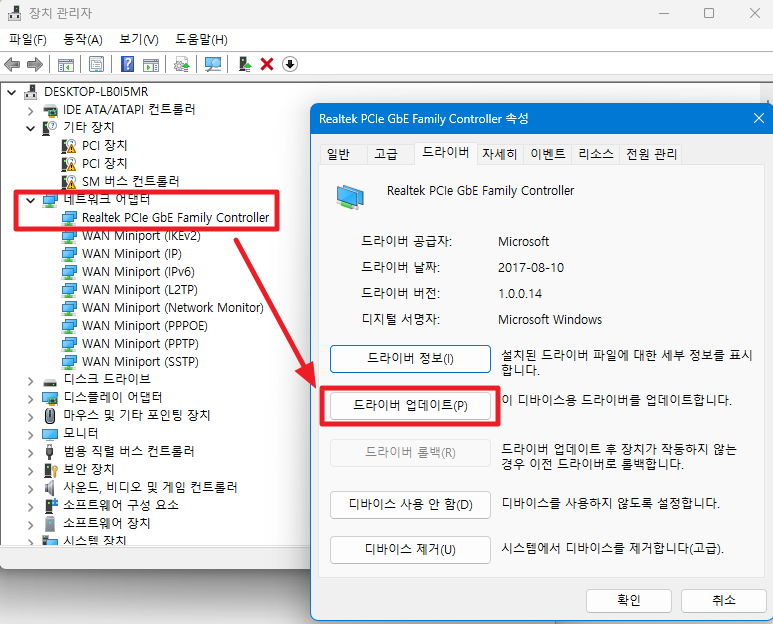Expand the 디스크 드라이브 node
Viewport: 773px width, 624px height.
pyautogui.click(x=31, y=381)
